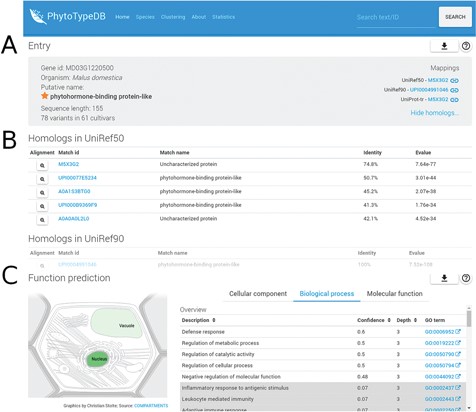
Task: Sort table by Confidence column arrows
Action: click(x=389, y=320)
